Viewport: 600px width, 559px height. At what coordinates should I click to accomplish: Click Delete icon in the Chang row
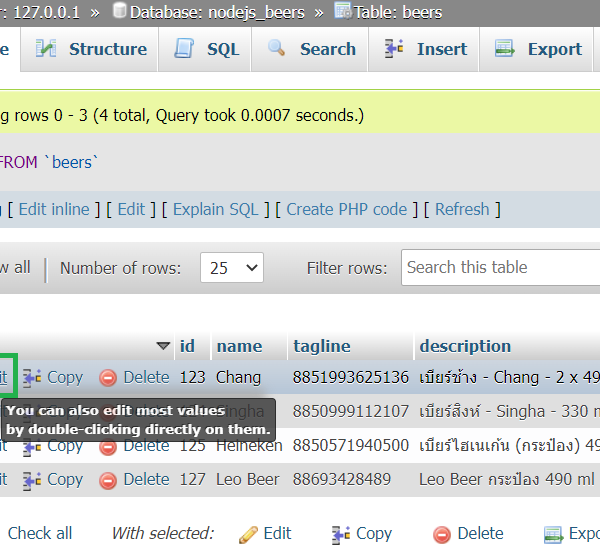pos(108,377)
